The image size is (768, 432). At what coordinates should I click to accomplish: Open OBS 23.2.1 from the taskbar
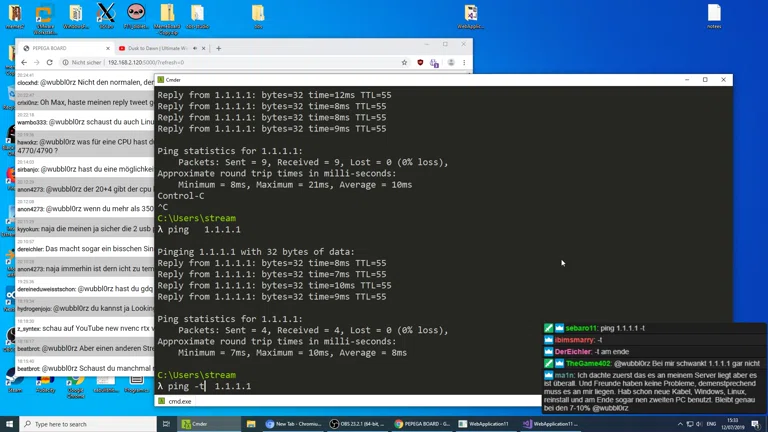(x=357, y=424)
